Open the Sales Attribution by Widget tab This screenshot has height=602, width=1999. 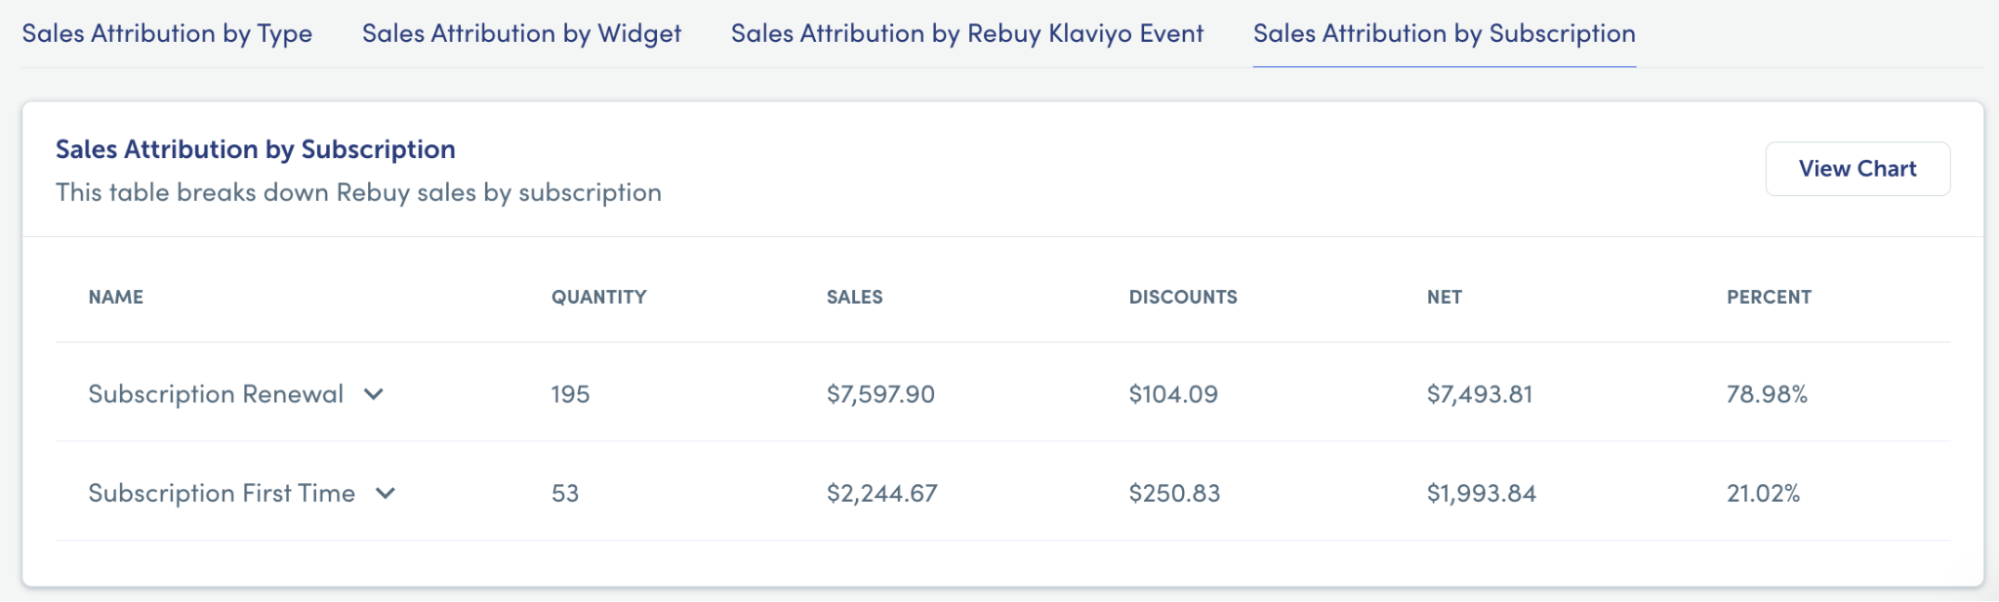pyautogui.click(x=521, y=34)
